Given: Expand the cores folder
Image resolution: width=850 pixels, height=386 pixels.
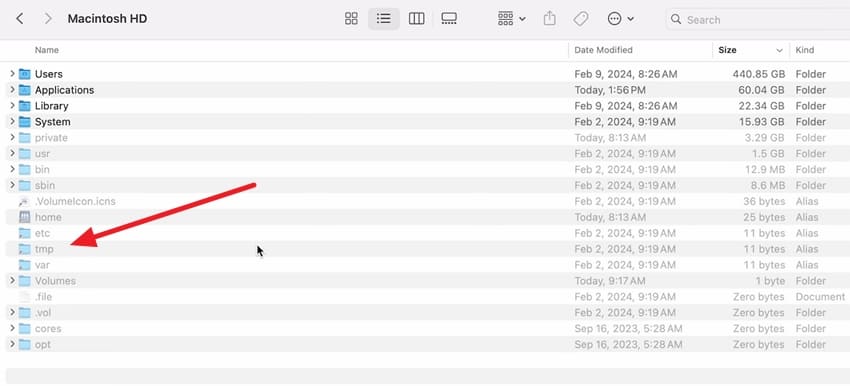Looking at the screenshot, I should click(12, 328).
